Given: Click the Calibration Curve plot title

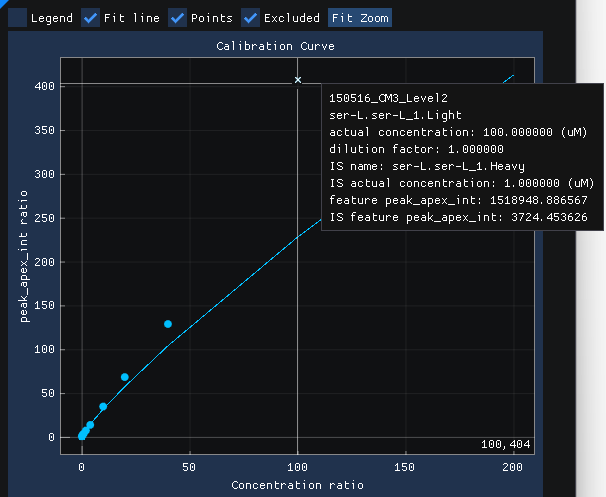Looking at the screenshot, I should pos(275,46).
